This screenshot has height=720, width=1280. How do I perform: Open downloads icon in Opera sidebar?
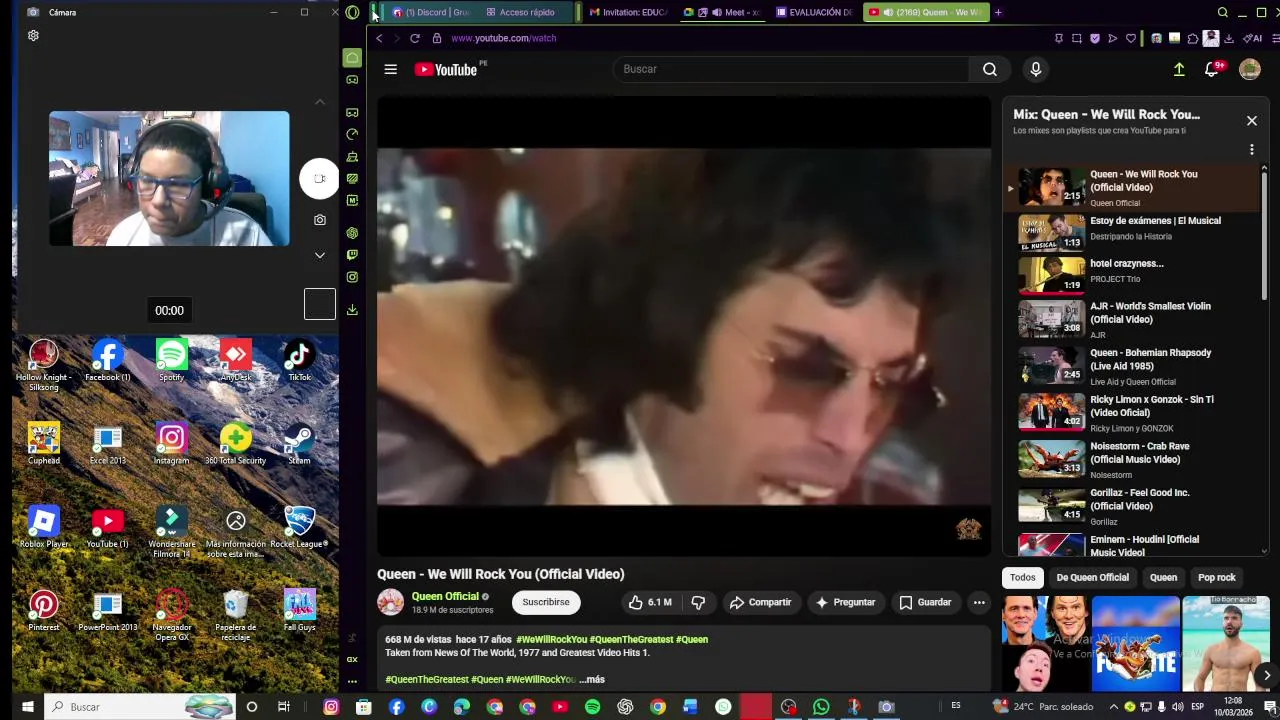352,310
